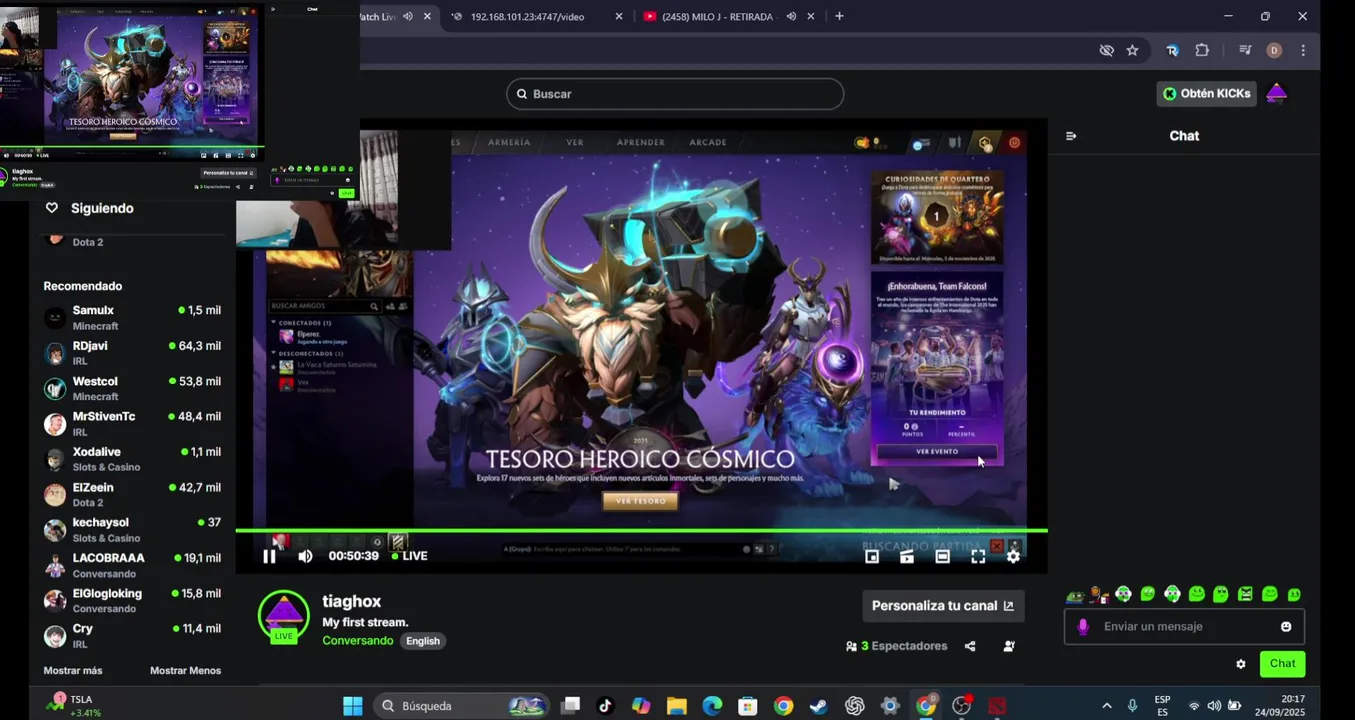Click the 3 Espectadores viewer count
The height and width of the screenshot is (720, 1355).
click(897, 647)
